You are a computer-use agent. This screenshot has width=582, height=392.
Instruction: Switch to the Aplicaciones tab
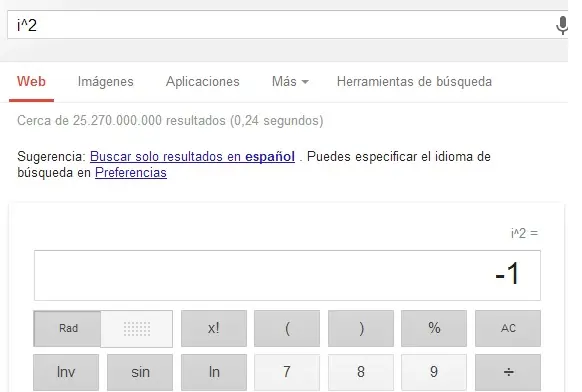203,81
